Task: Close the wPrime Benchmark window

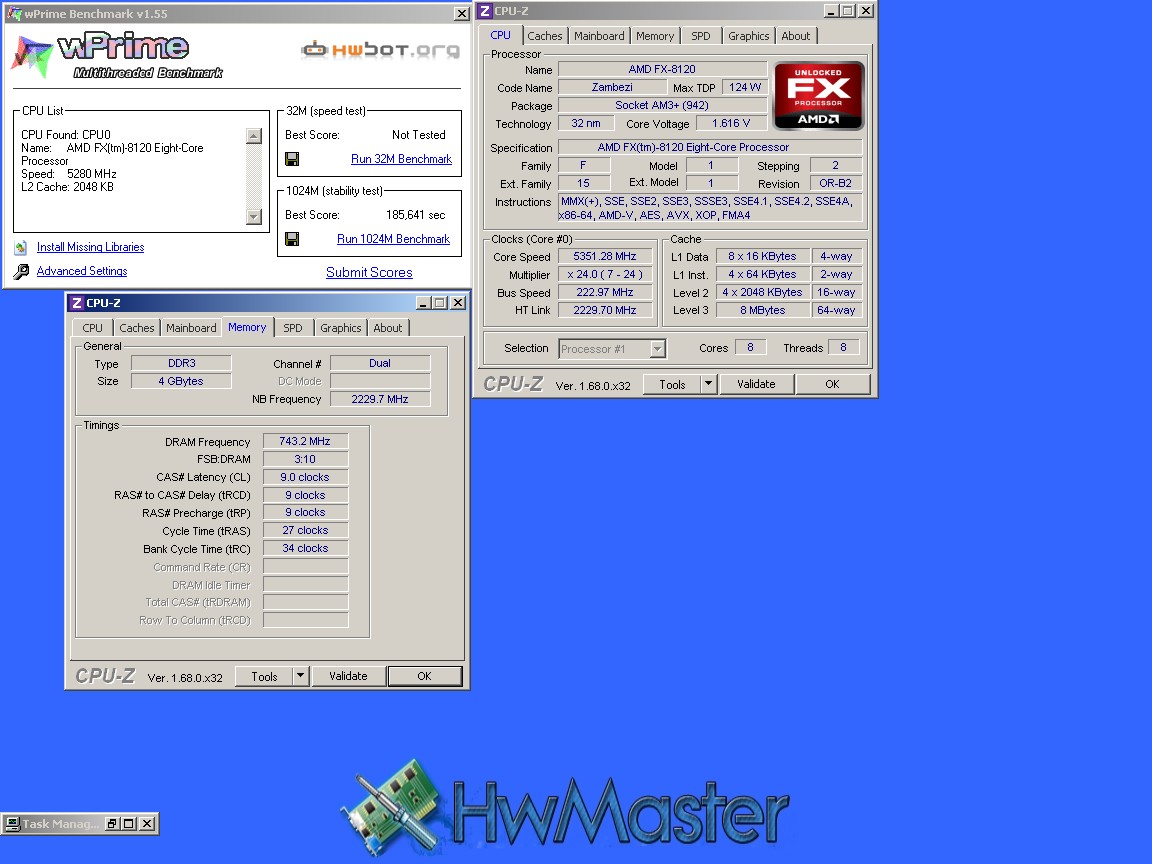Action: pos(461,13)
